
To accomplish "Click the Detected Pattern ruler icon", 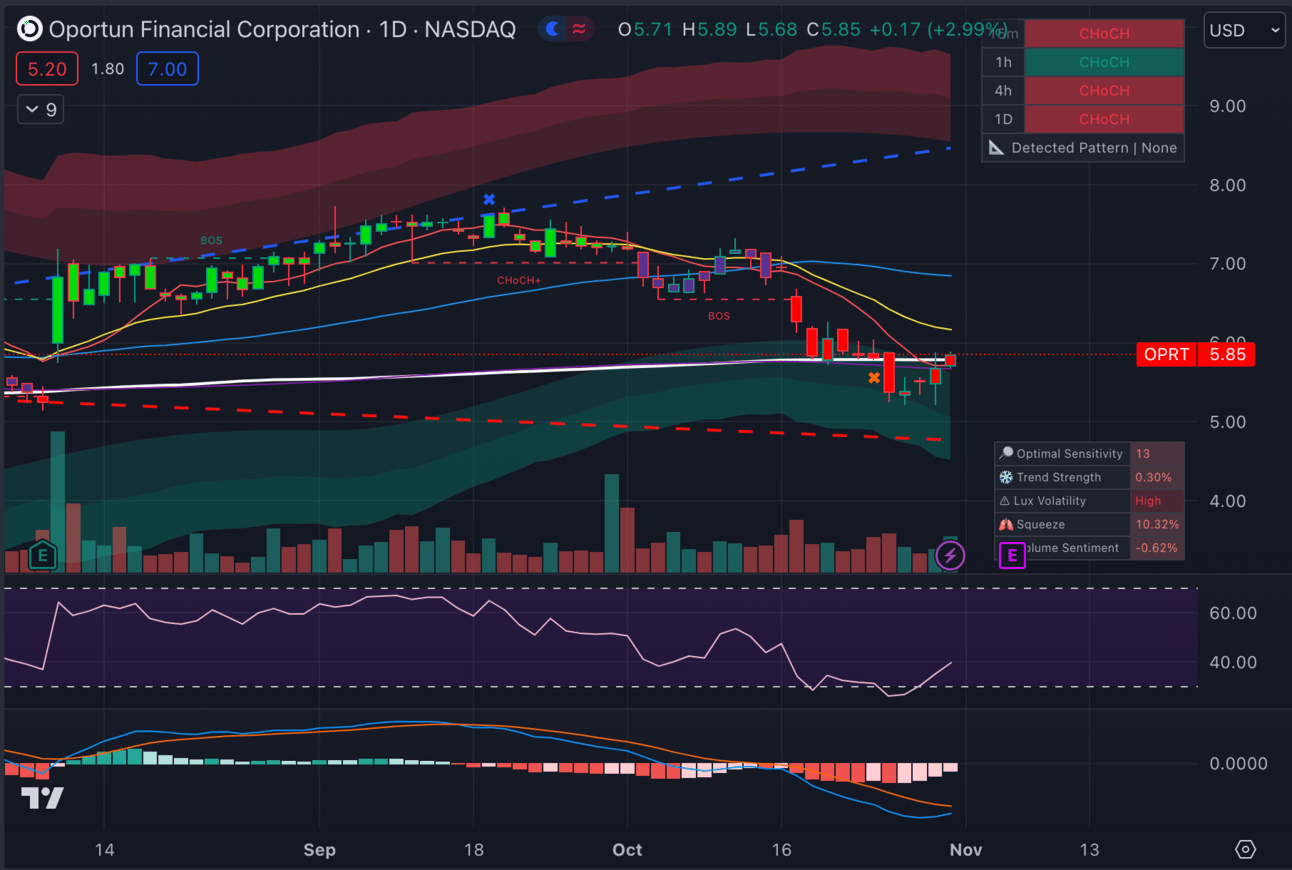I will (996, 148).
